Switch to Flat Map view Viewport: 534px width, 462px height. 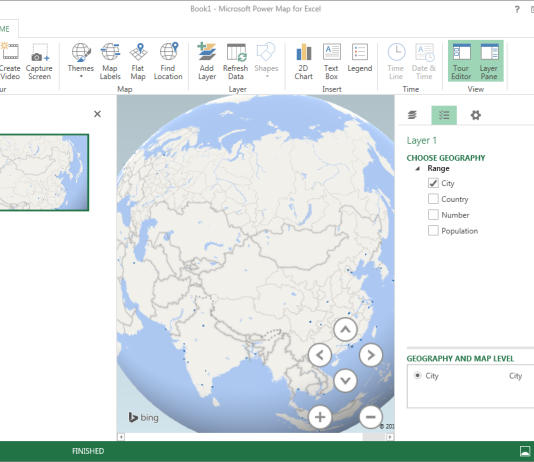[x=138, y=62]
